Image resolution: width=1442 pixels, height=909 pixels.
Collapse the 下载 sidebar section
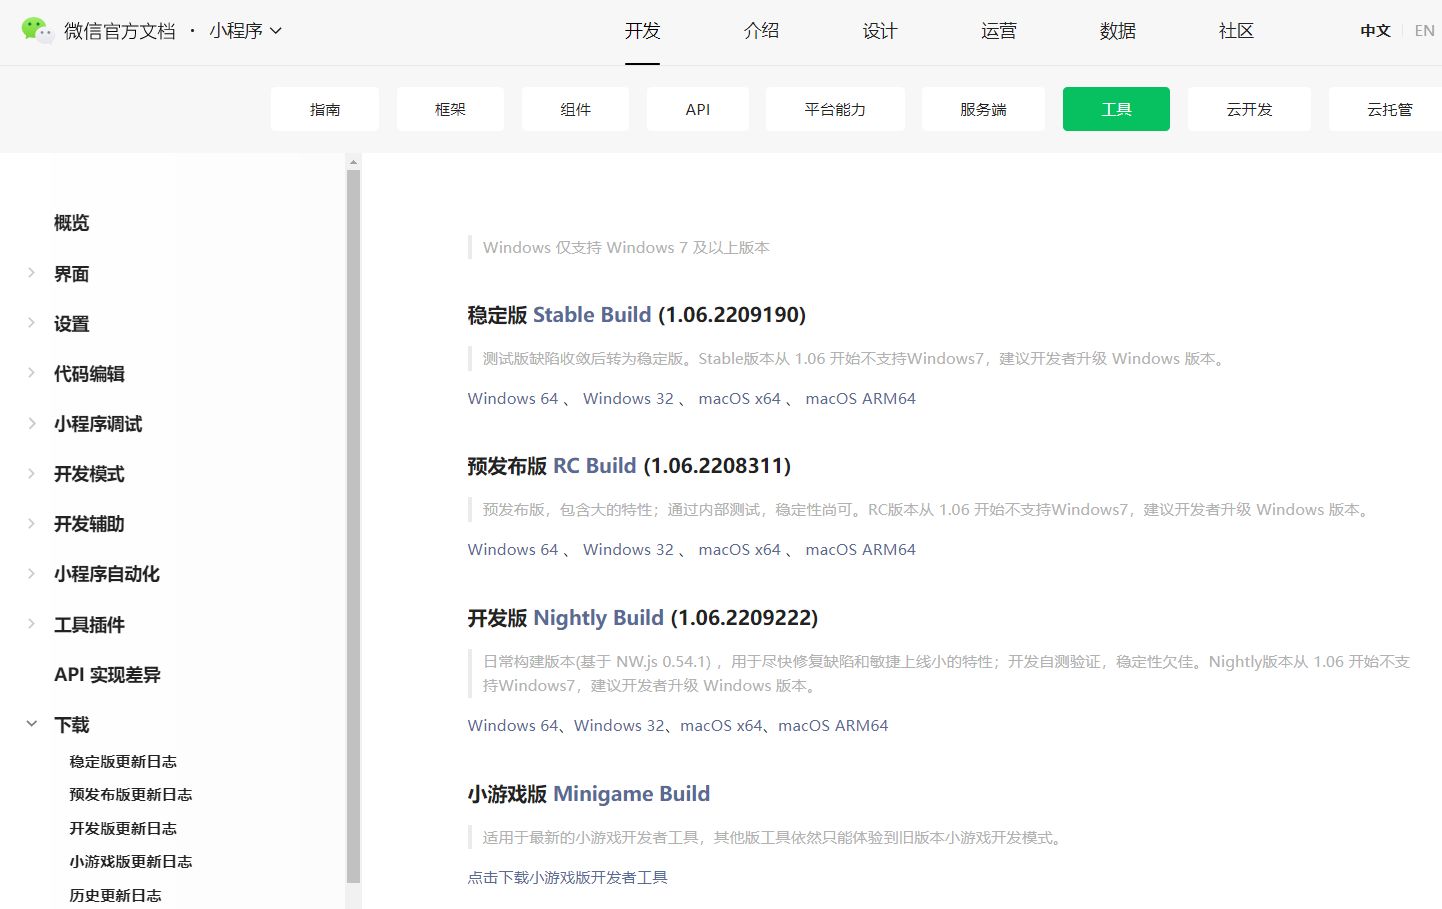(31, 724)
